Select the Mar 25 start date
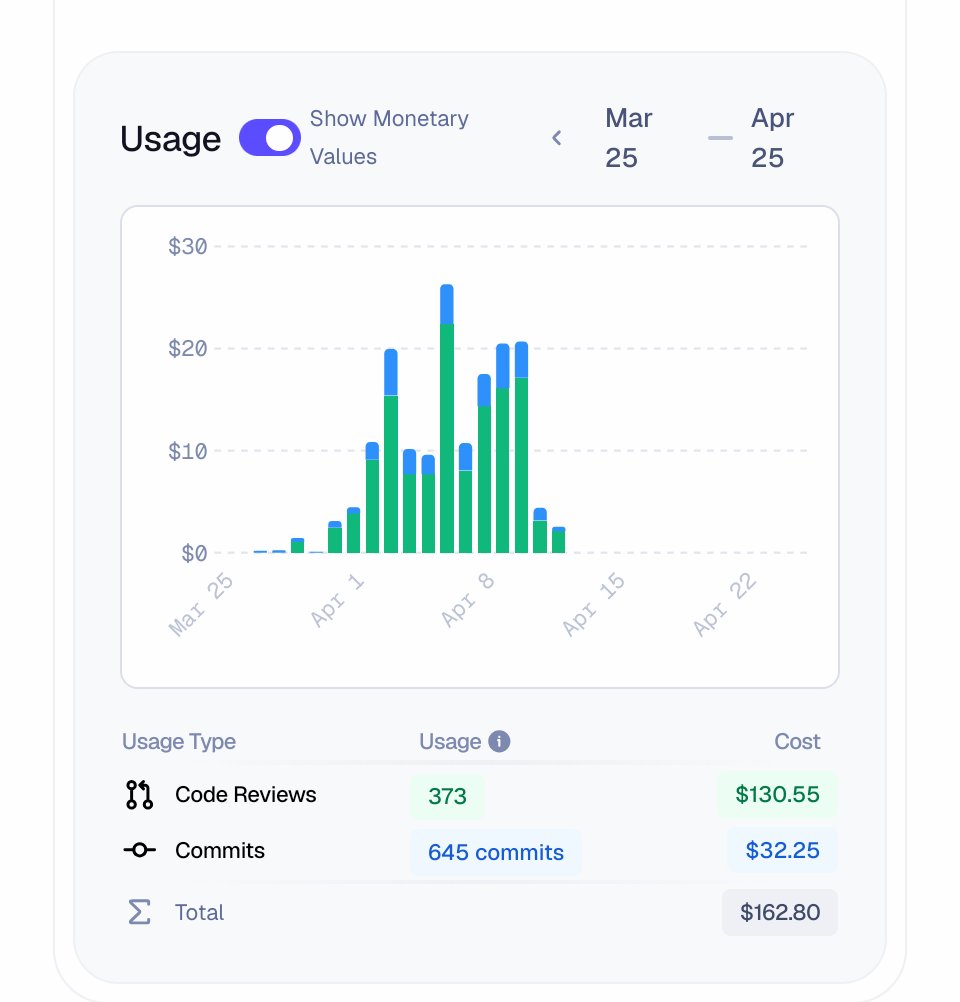 (x=628, y=138)
